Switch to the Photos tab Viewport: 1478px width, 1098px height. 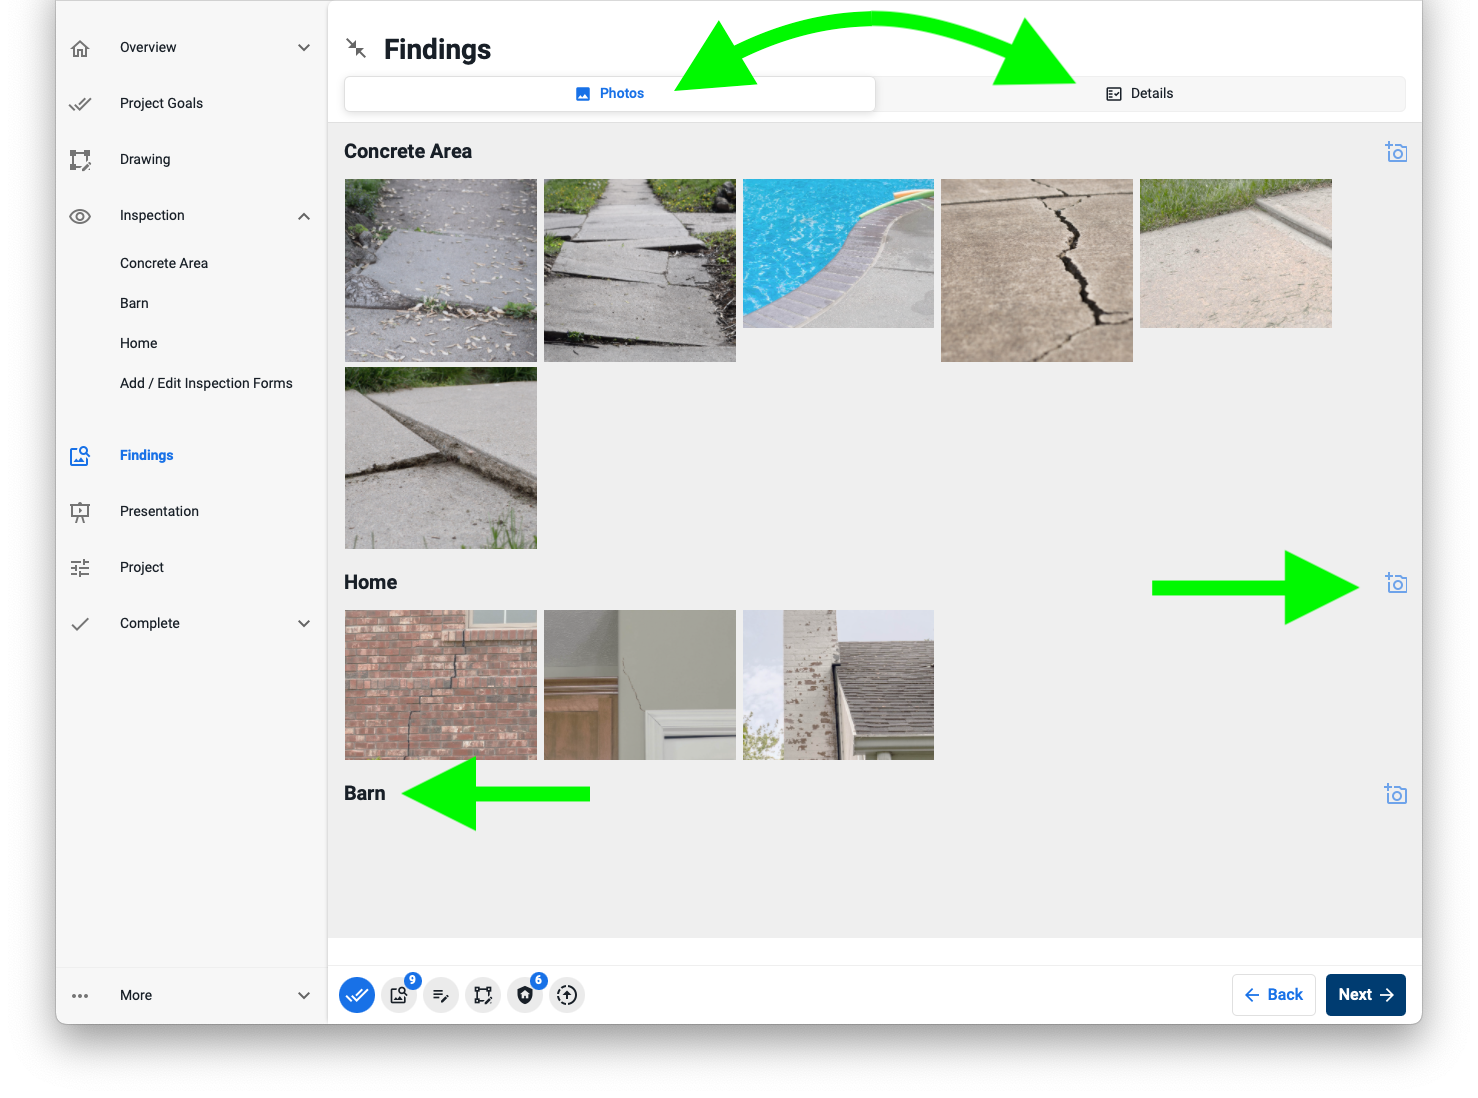tap(610, 94)
